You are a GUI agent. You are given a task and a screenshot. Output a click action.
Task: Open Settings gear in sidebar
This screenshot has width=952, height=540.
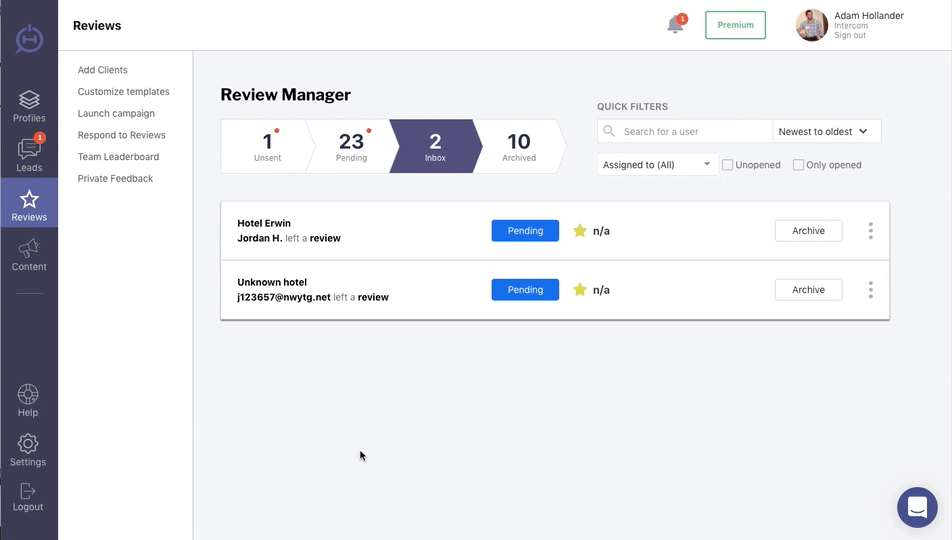point(28,450)
